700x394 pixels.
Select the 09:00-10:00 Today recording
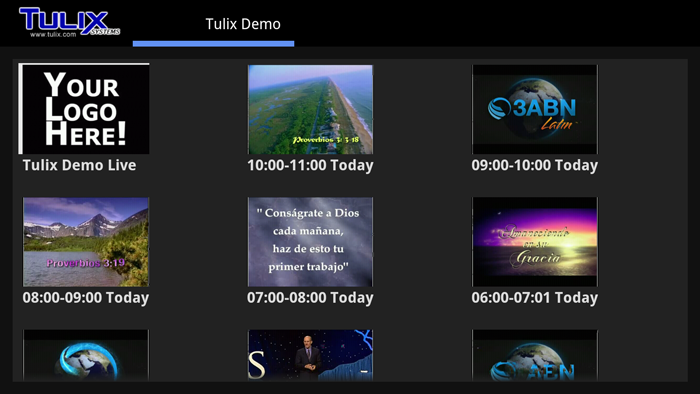click(x=534, y=165)
